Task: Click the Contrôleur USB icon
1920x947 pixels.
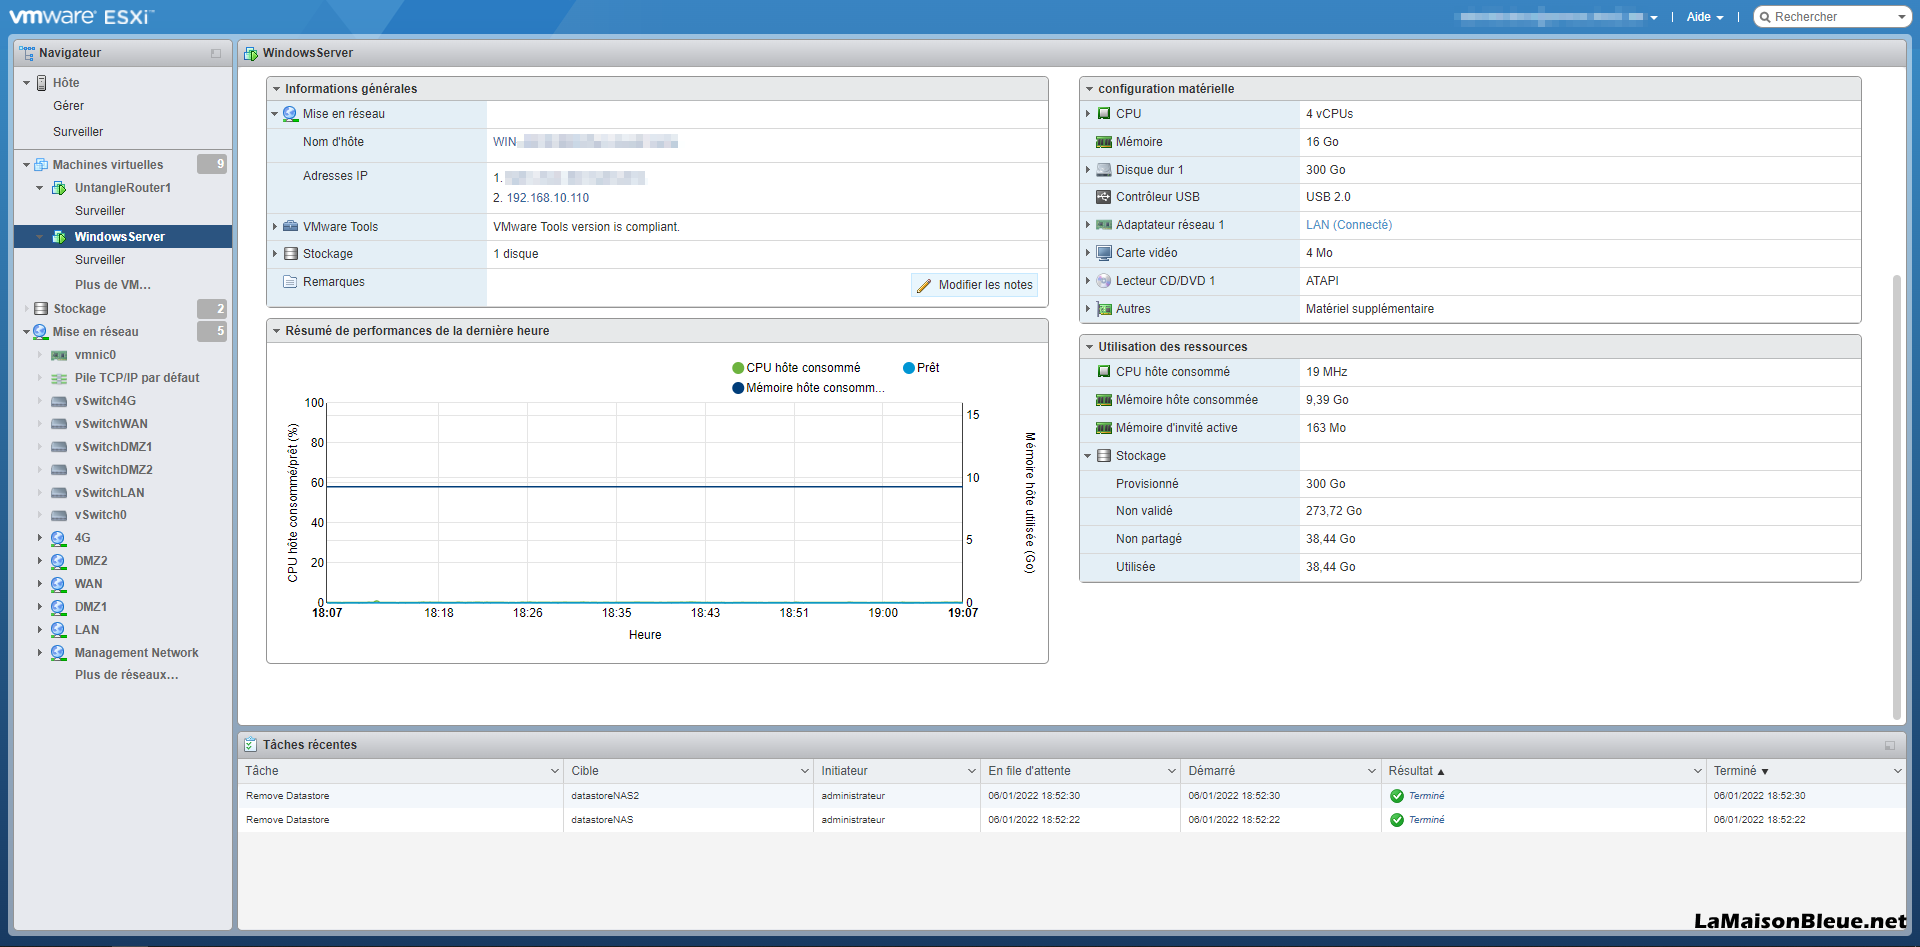Action: [1104, 197]
